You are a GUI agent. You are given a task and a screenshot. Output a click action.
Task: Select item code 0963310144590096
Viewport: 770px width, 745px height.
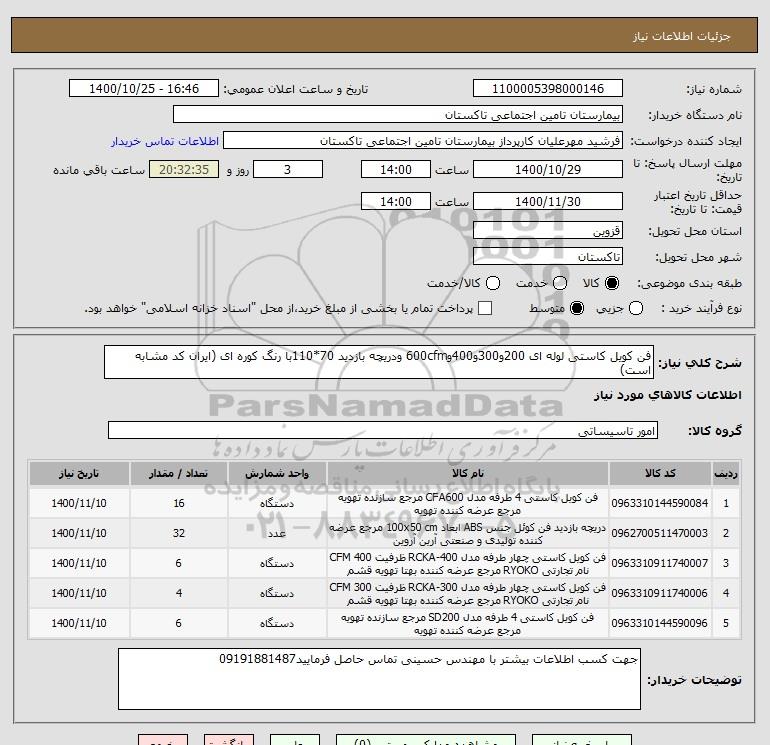tap(660, 623)
